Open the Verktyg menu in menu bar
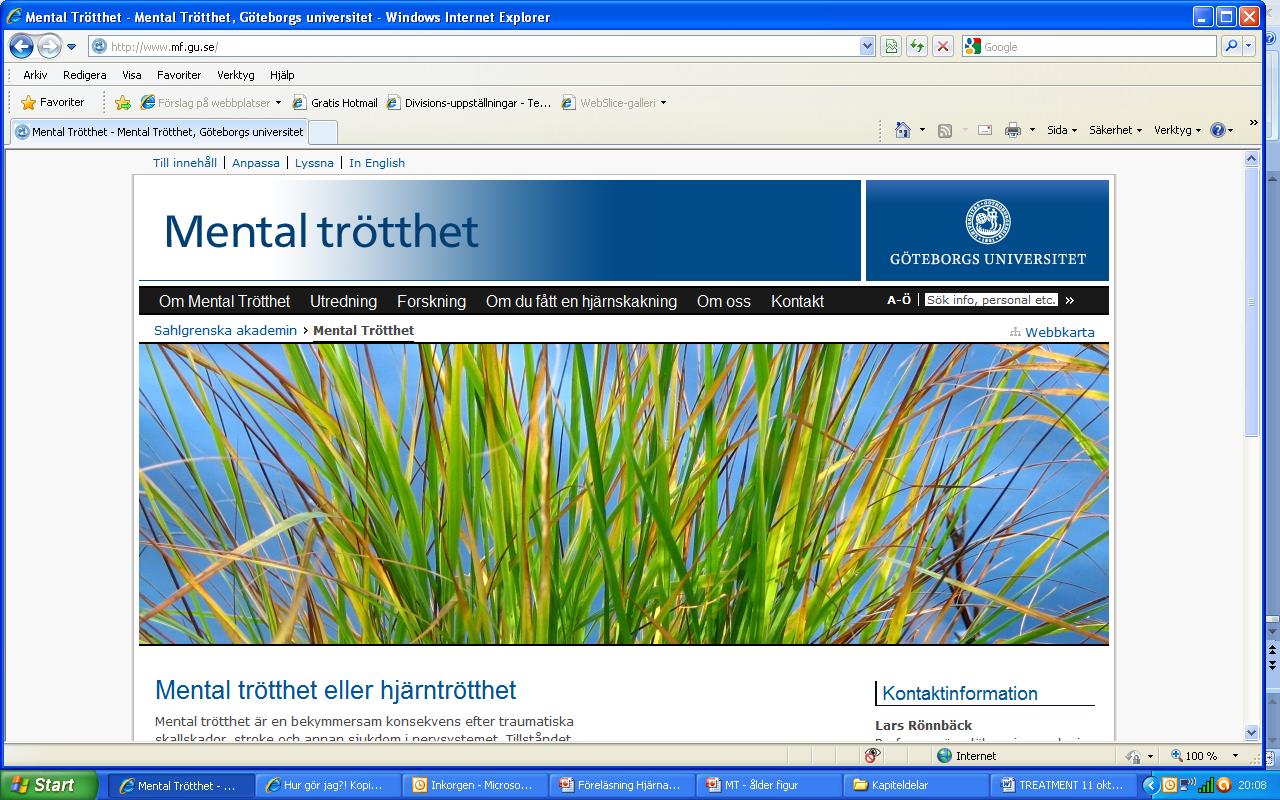 (236, 75)
